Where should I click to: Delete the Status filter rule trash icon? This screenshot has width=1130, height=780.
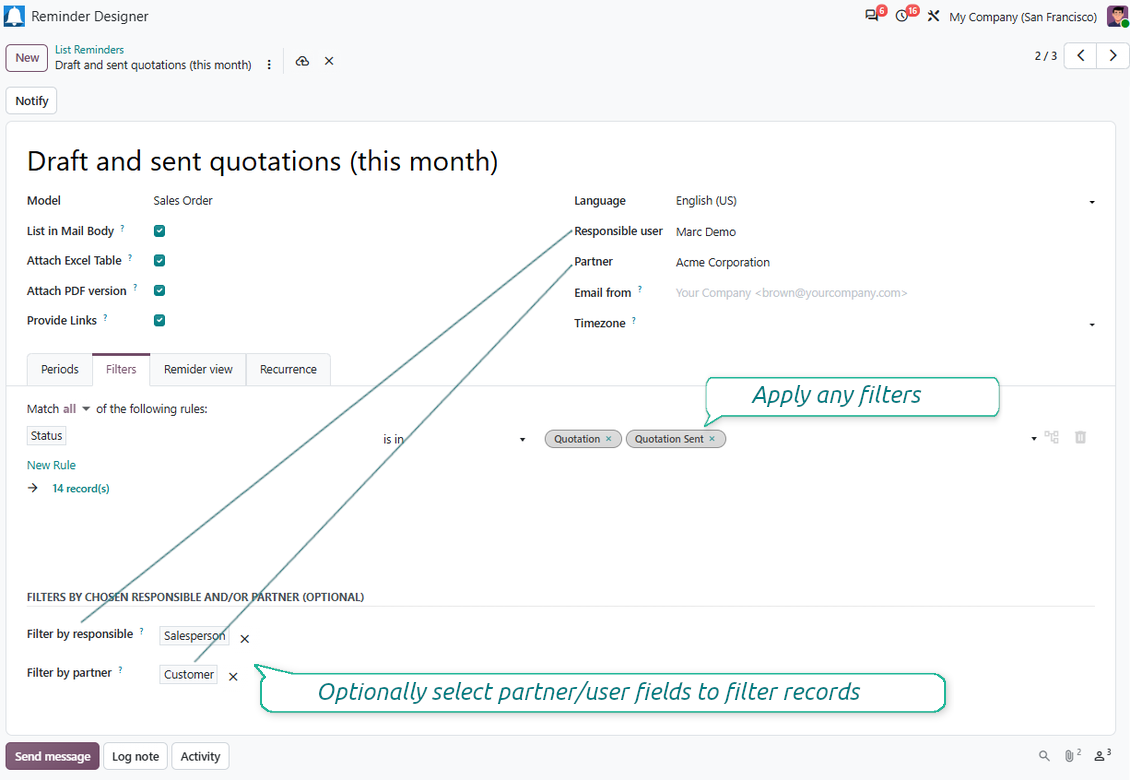[x=1080, y=437]
